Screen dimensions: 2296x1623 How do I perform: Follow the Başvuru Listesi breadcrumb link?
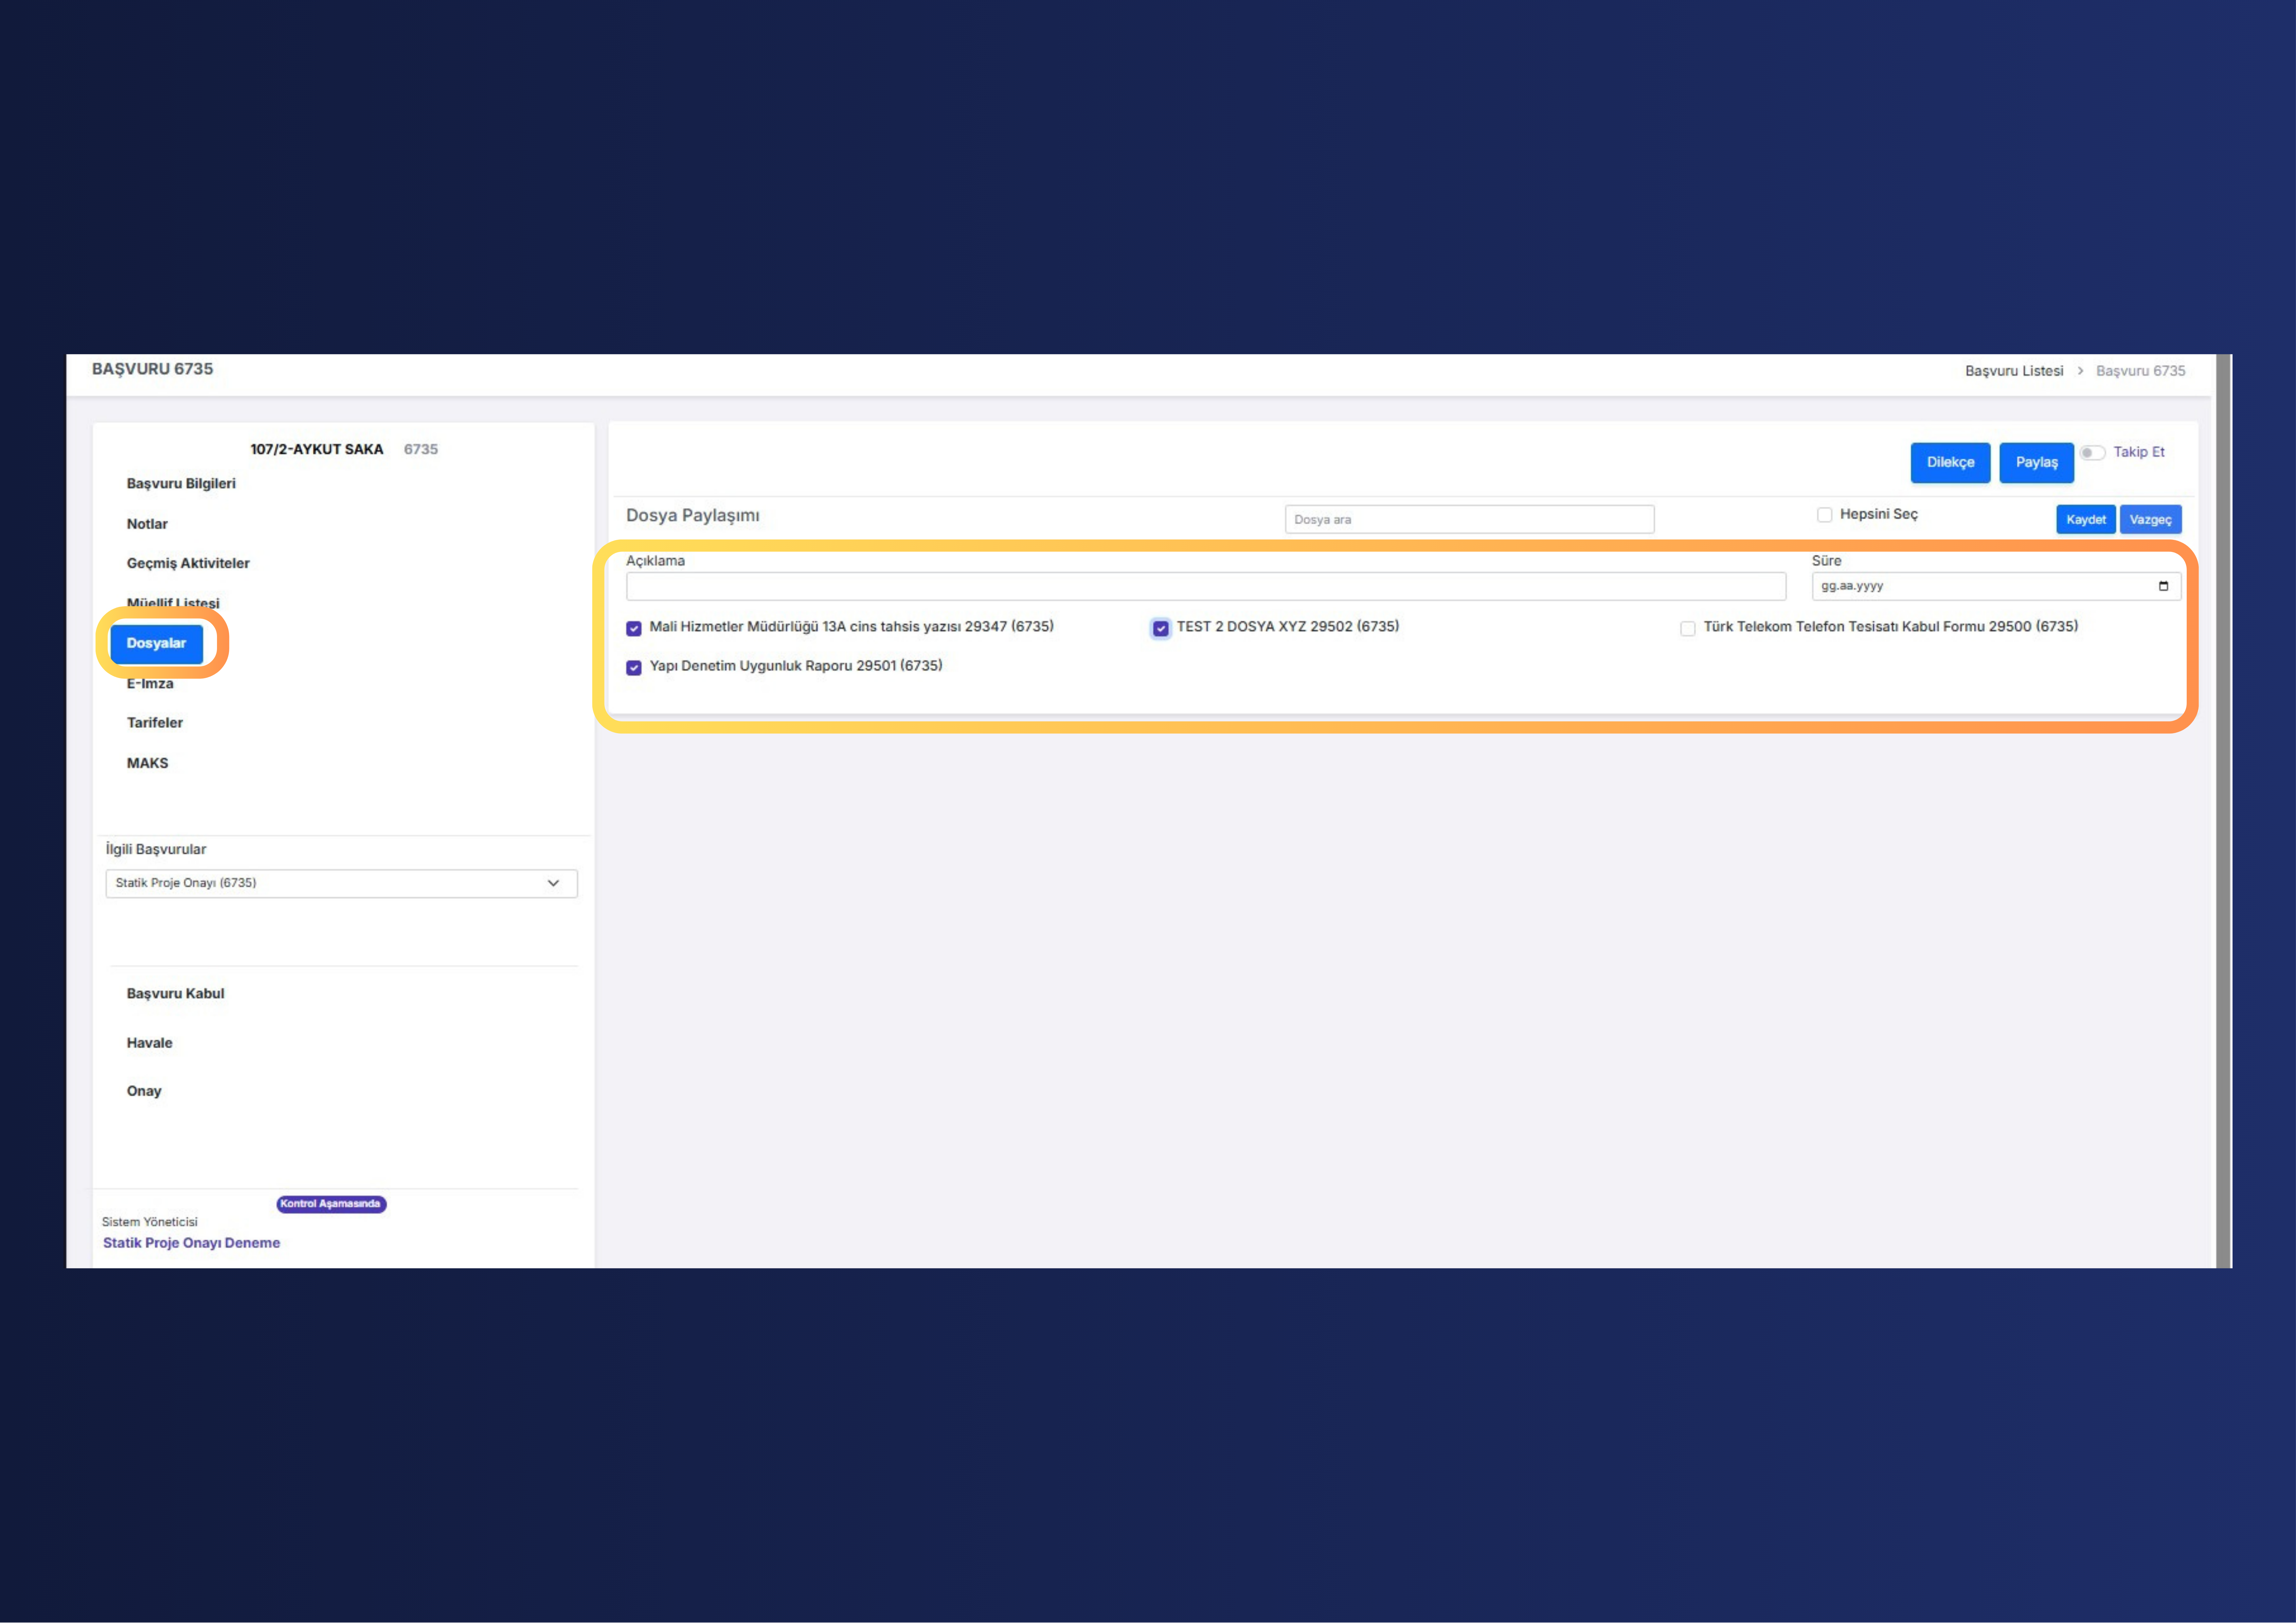[2014, 371]
